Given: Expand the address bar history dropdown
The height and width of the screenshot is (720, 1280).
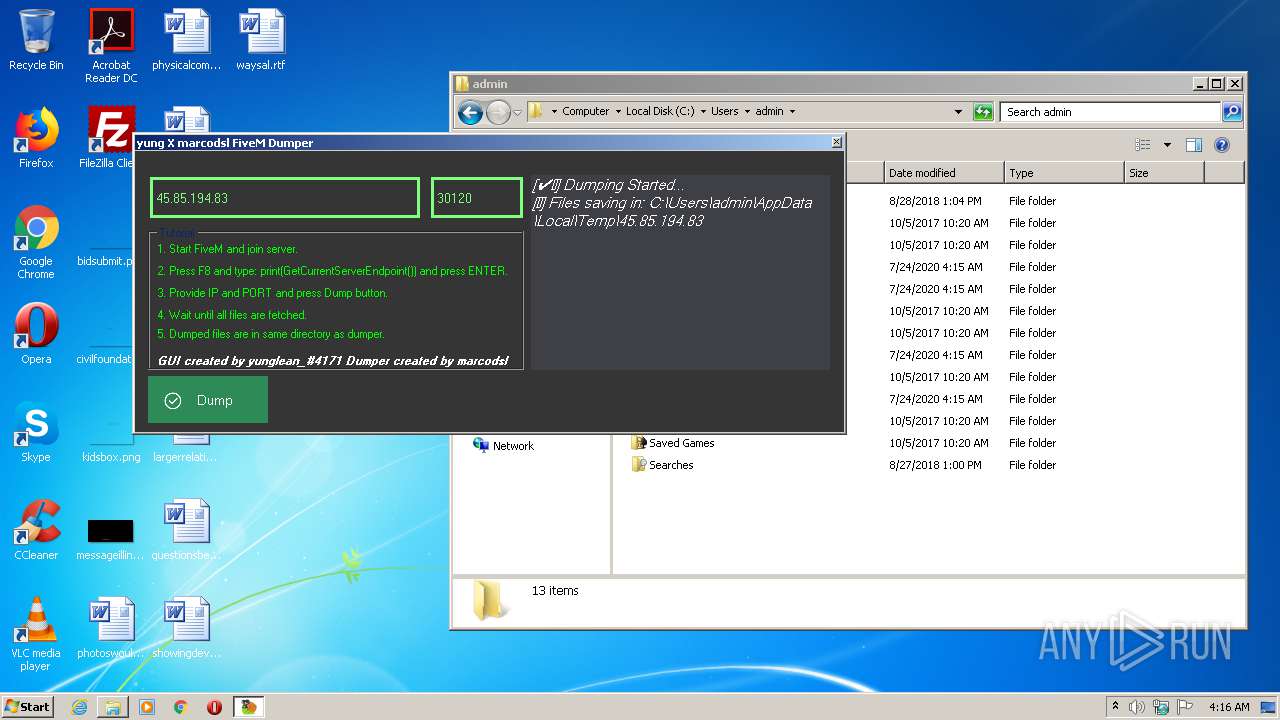Looking at the screenshot, I should 958,112.
